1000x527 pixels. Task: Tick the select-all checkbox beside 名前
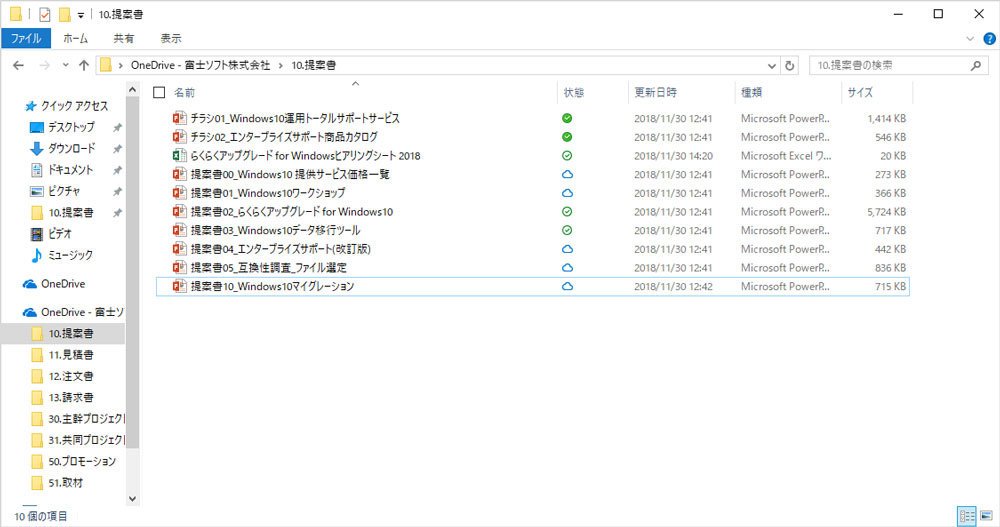tap(159, 93)
